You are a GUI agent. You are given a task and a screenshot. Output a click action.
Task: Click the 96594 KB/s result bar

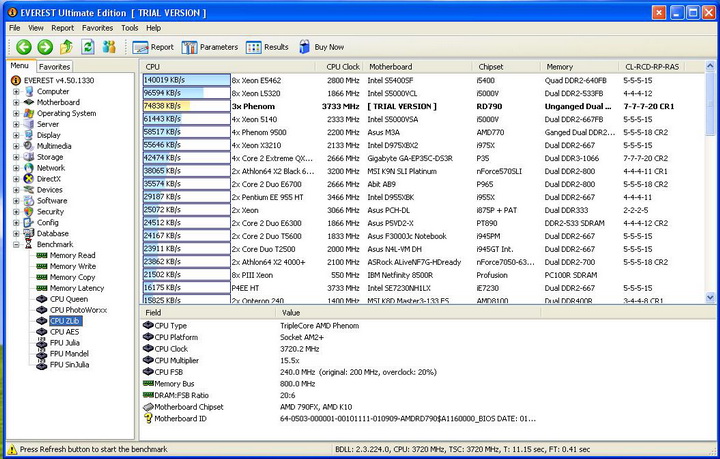point(186,93)
